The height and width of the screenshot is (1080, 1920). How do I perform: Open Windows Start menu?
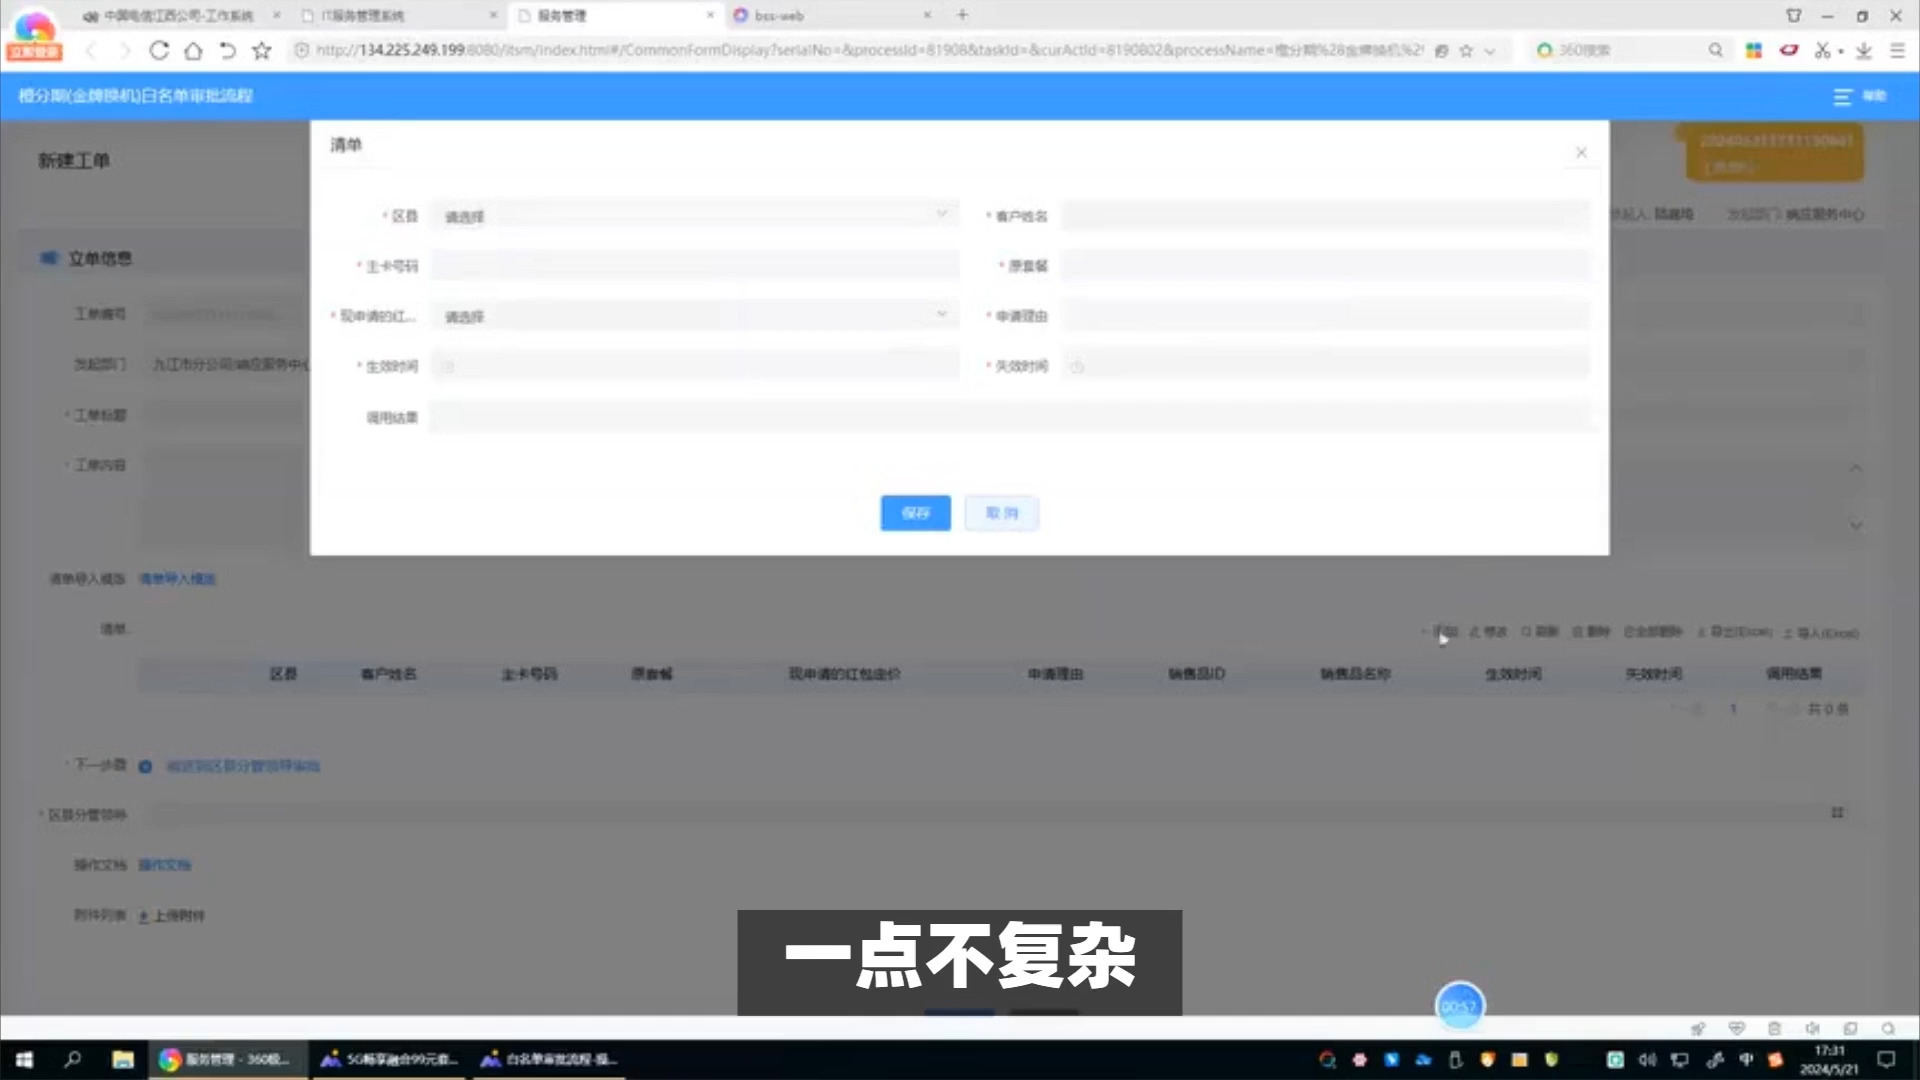click(24, 1059)
